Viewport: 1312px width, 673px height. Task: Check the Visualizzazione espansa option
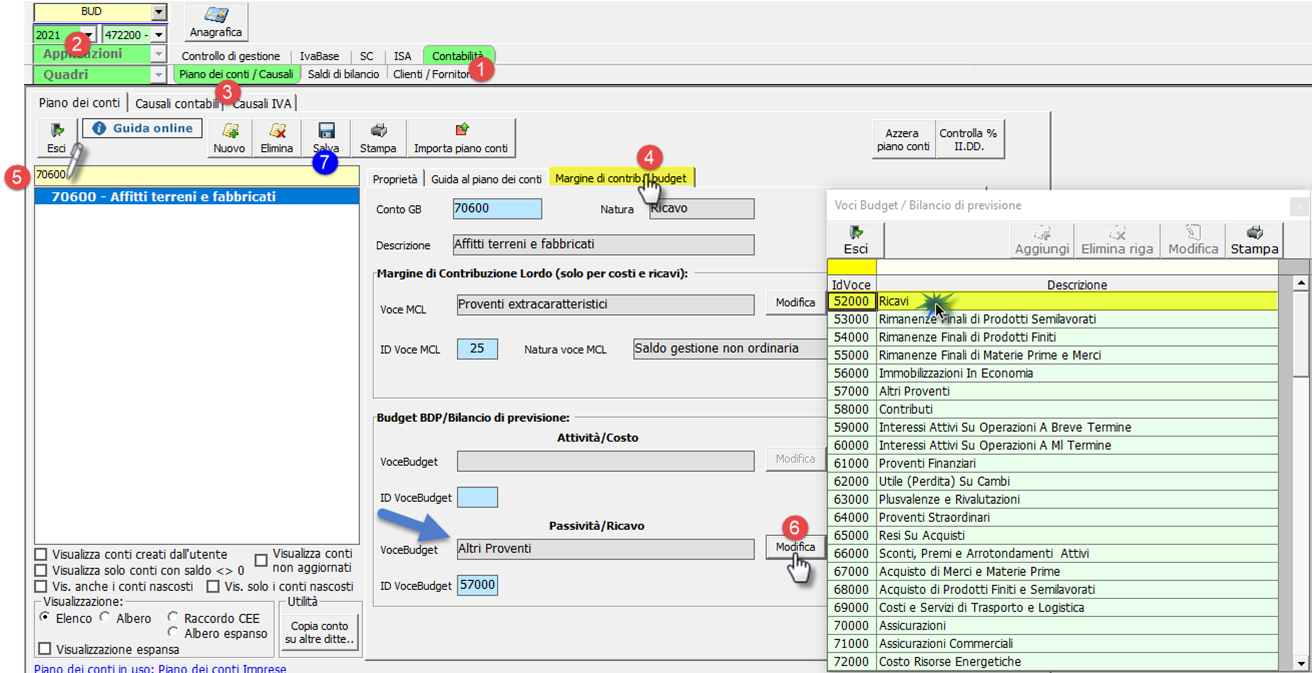[44, 650]
